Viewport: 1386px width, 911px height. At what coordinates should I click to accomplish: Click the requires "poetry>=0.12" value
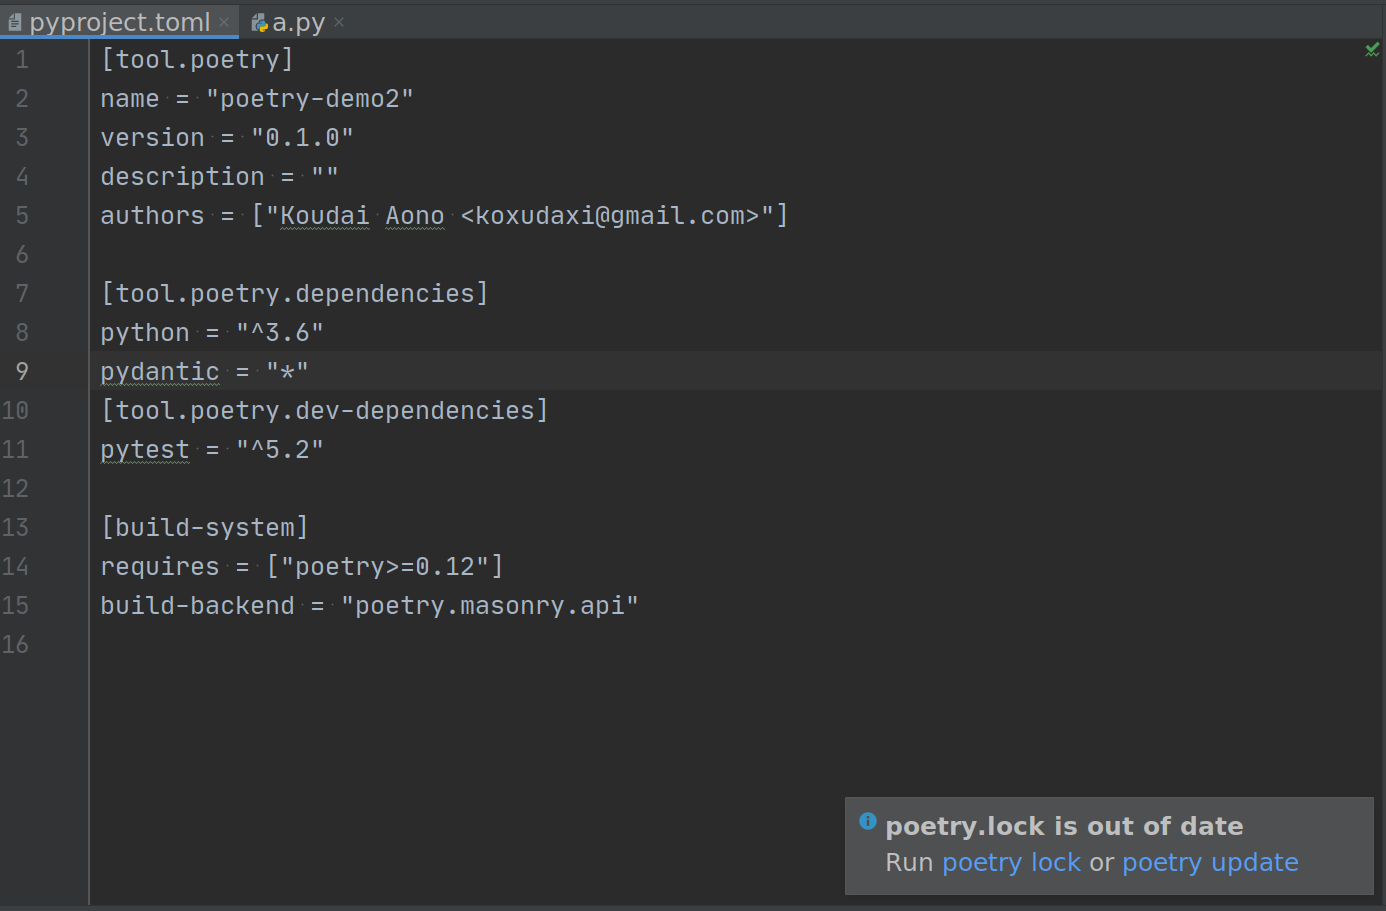point(385,566)
